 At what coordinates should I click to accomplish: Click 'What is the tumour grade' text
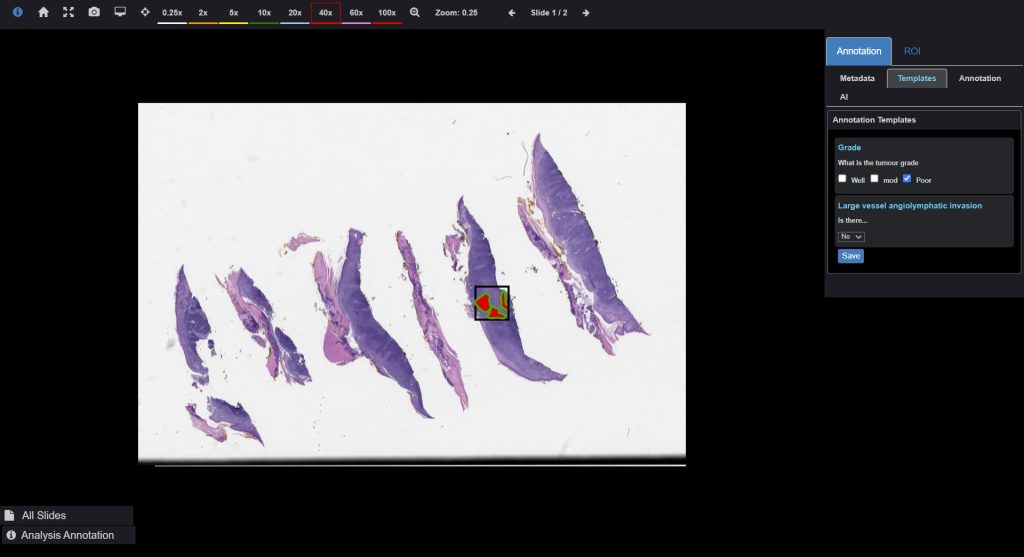click(878, 163)
